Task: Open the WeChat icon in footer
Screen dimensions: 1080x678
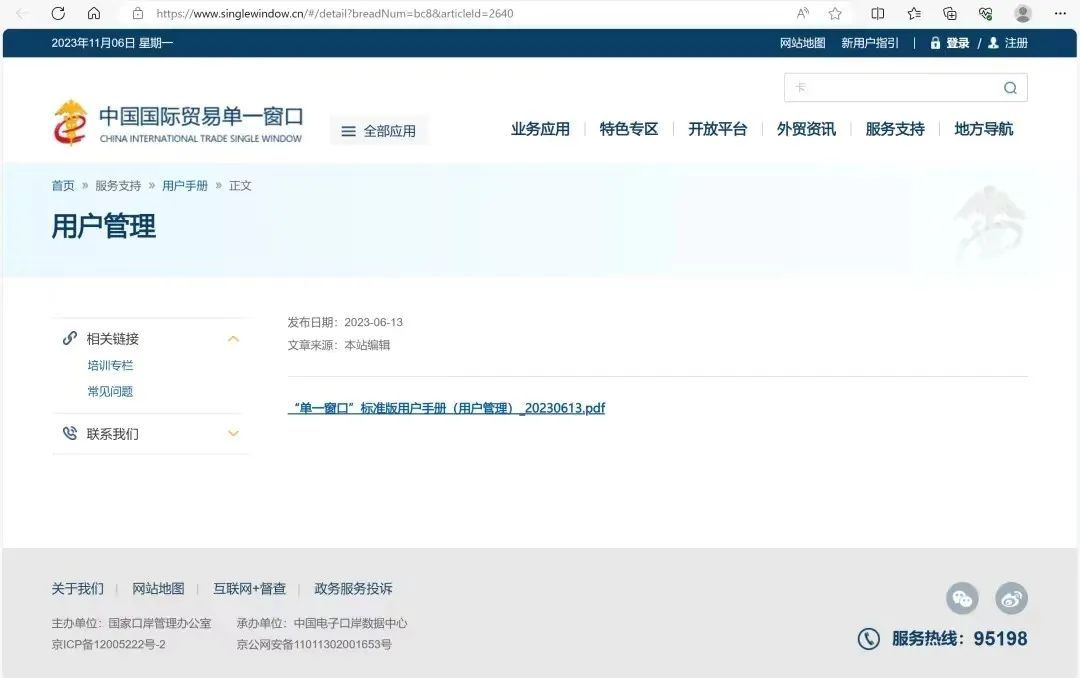Action: tap(962, 598)
